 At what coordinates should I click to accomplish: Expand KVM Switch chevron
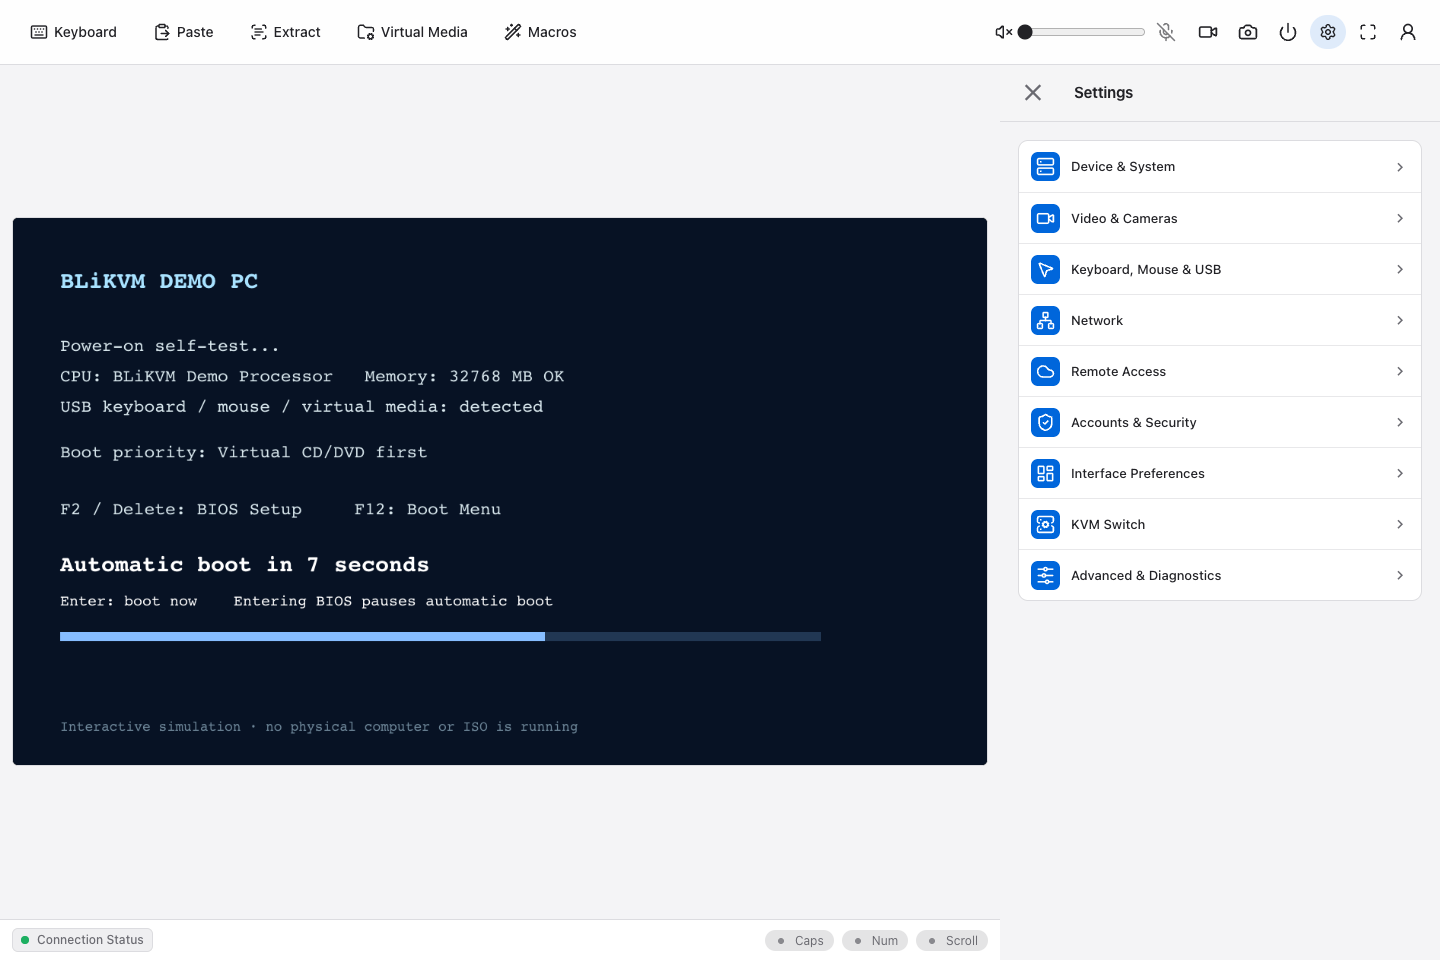pos(1400,524)
